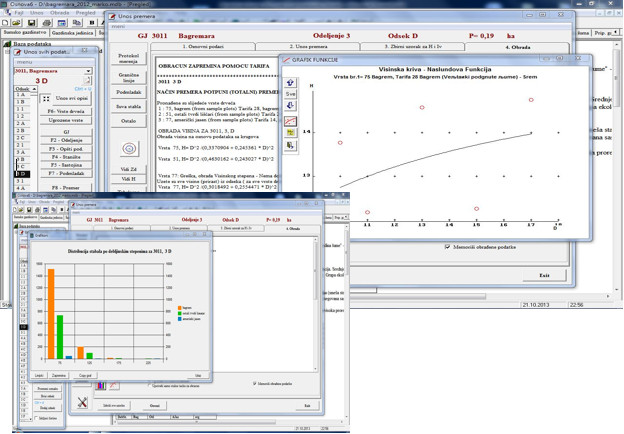Click the blue američki jasen legend swatch
The image size is (624, 434).
tap(180, 319)
